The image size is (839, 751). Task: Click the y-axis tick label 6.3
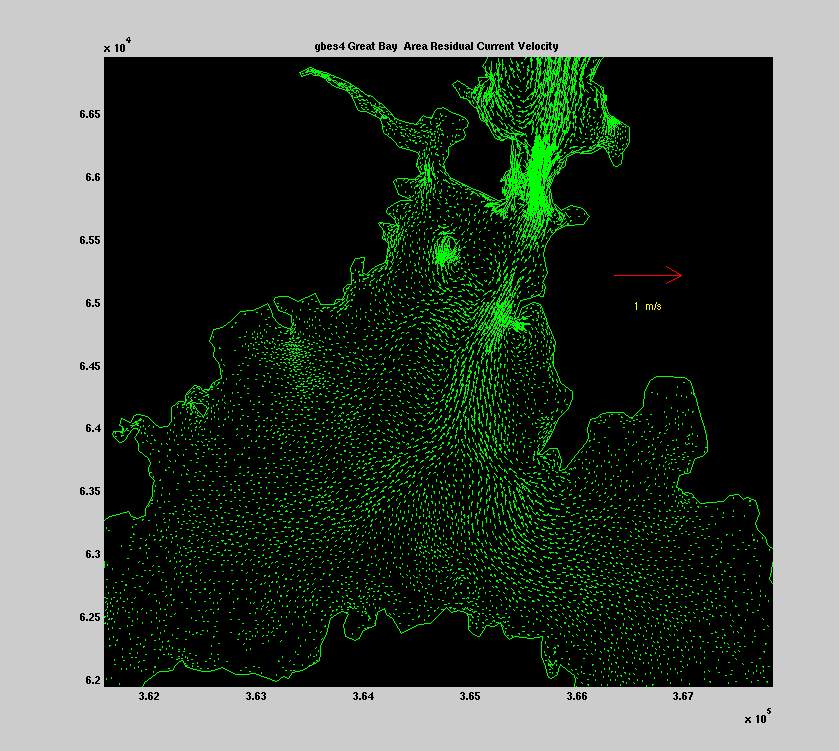click(93, 554)
